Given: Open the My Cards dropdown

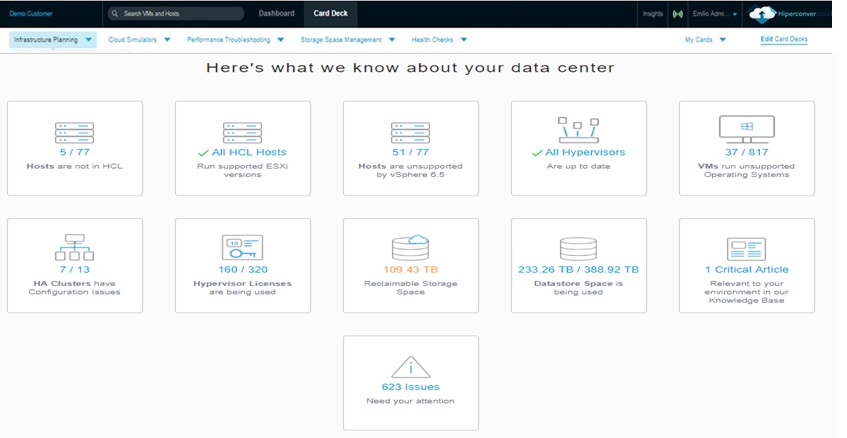Looking at the screenshot, I should point(703,40).
